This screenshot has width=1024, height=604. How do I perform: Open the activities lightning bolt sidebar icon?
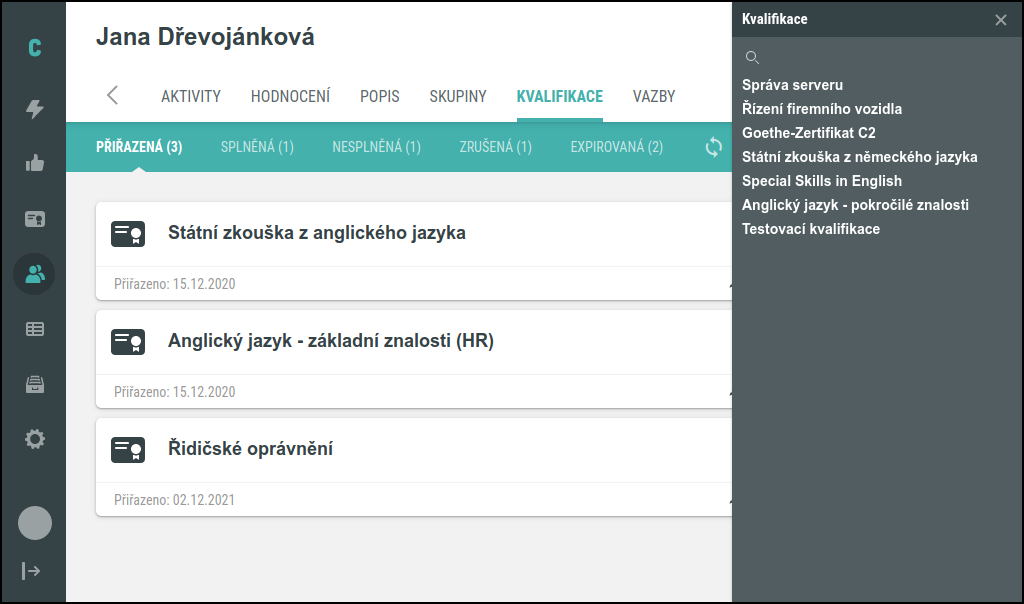click(x=33, y=110)
